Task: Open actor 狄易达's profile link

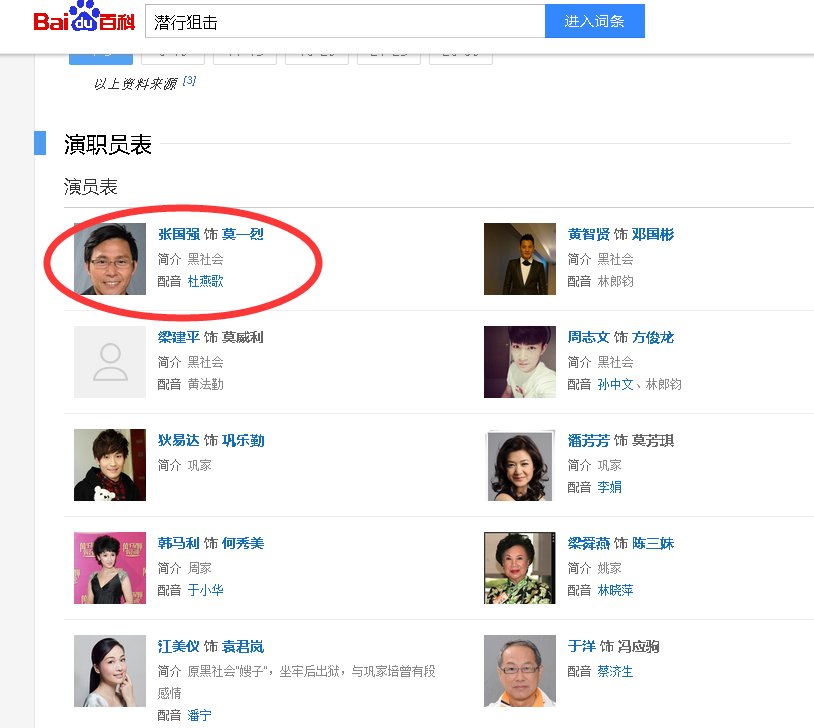Action: point(178,440)
